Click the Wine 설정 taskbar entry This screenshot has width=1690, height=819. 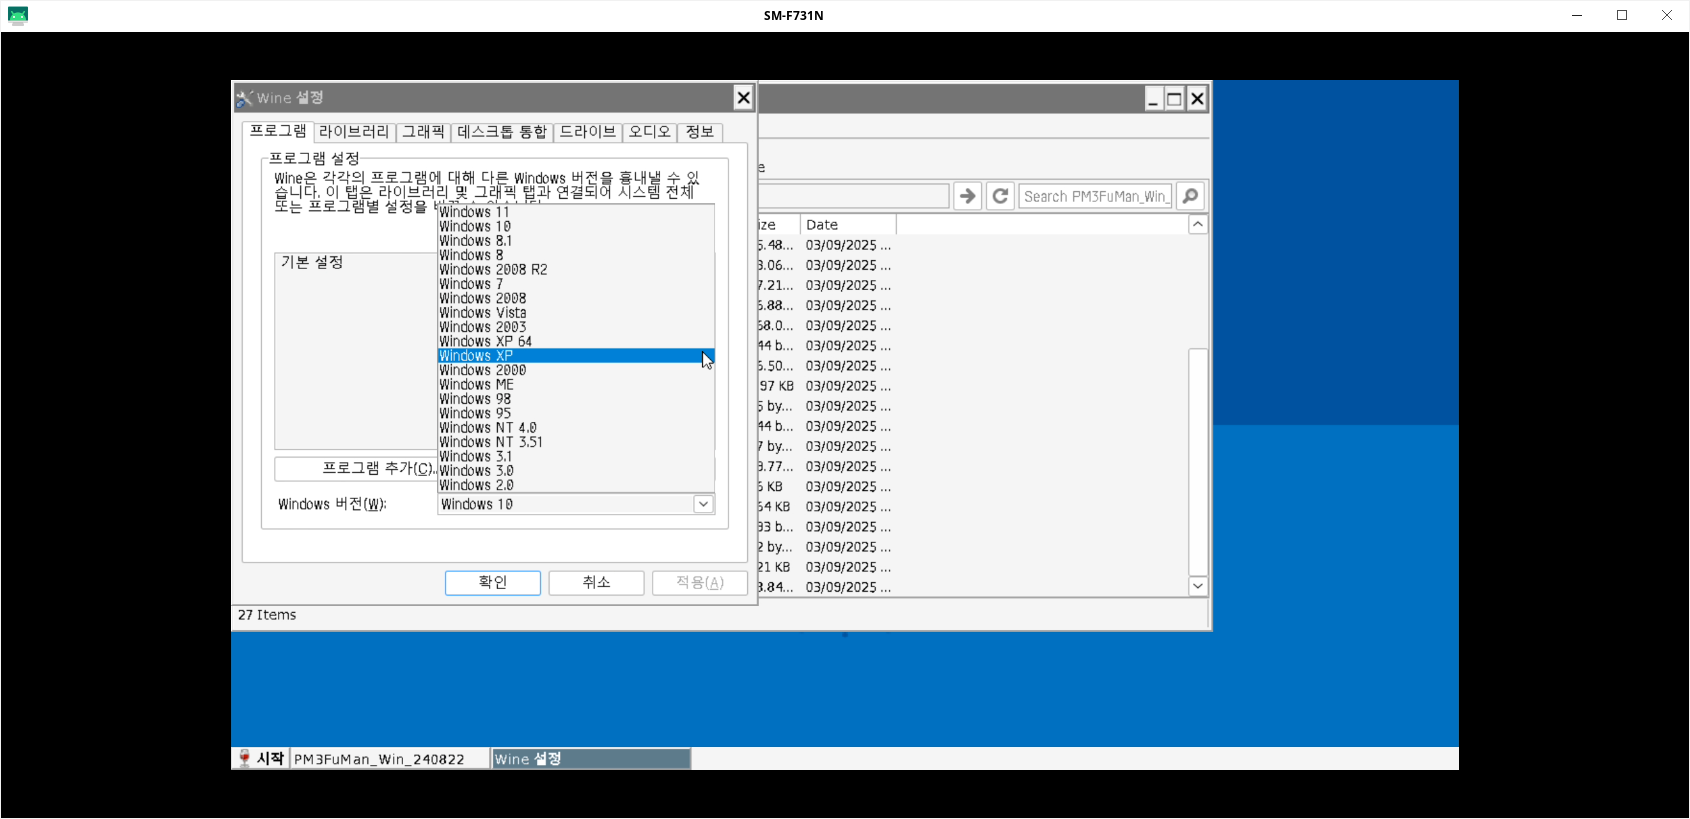(591, 759)
